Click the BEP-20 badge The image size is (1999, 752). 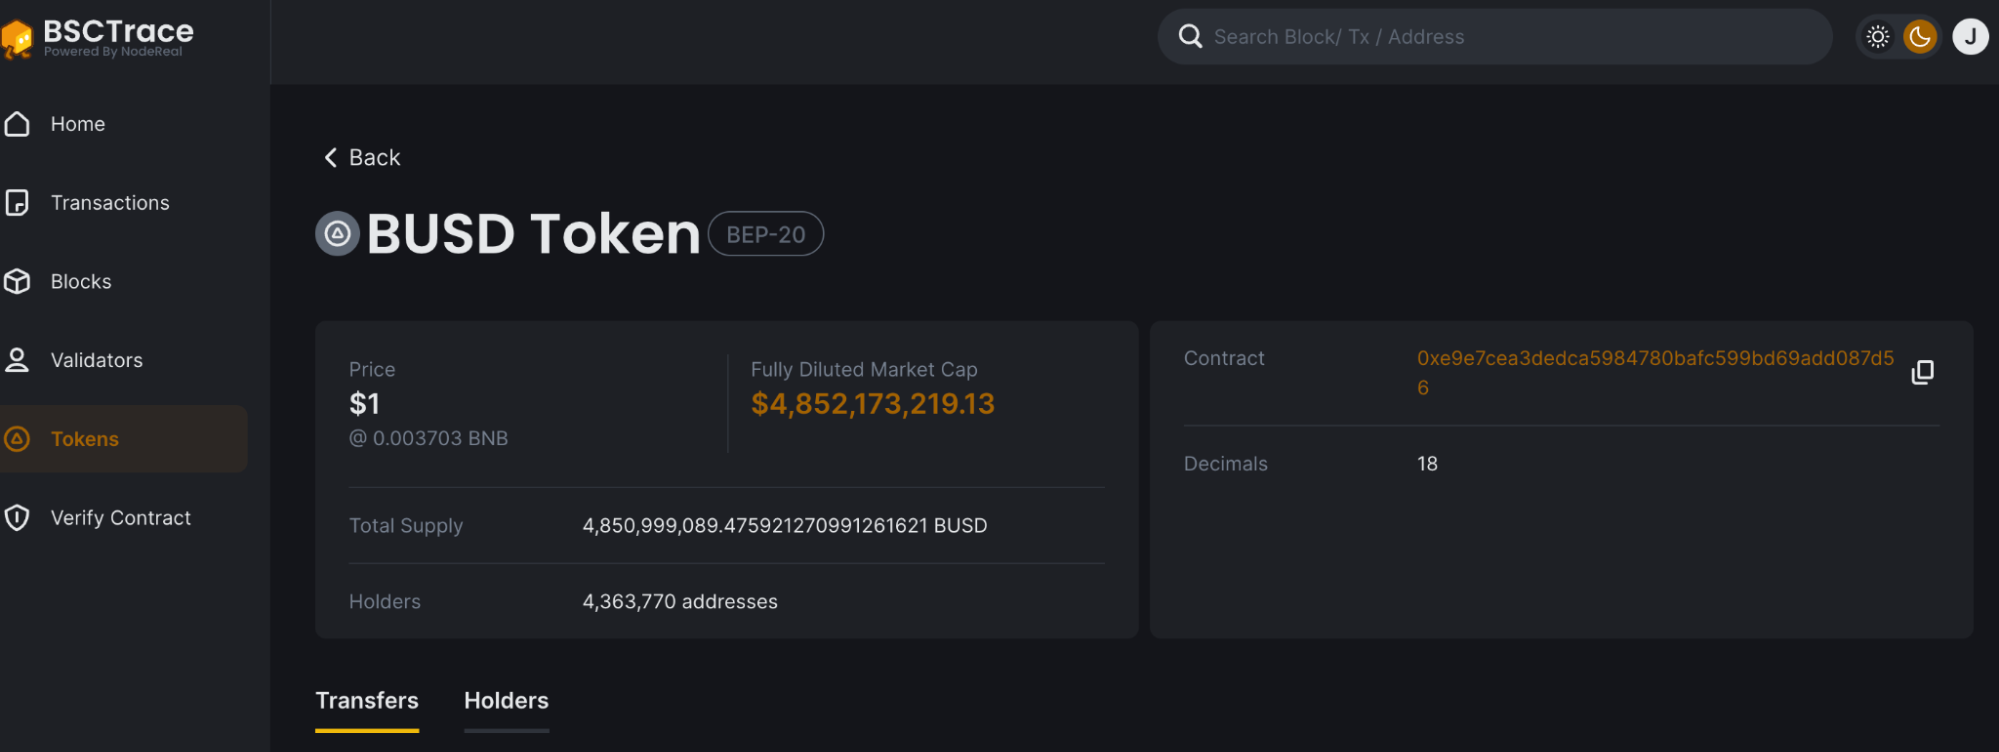[766, 234]
